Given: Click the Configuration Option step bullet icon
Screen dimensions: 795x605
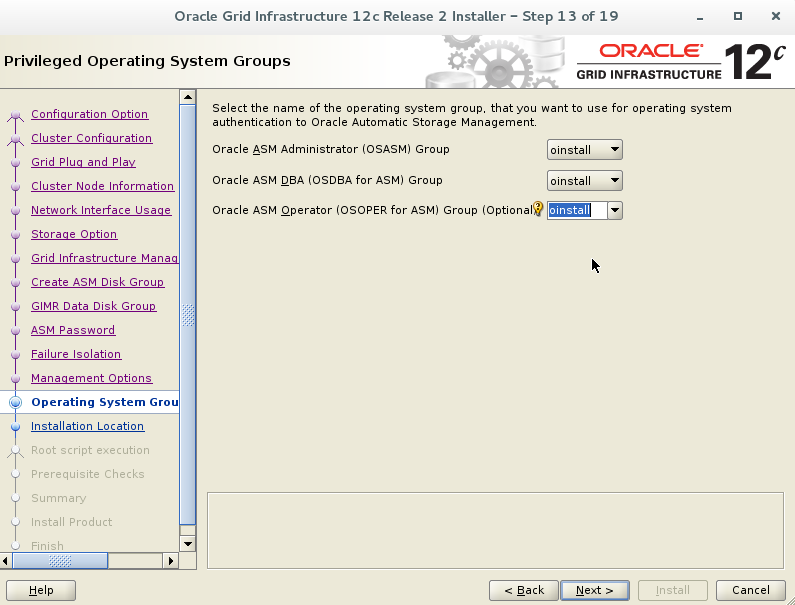Looking at the screenshot, I should [x=16, y=115].
